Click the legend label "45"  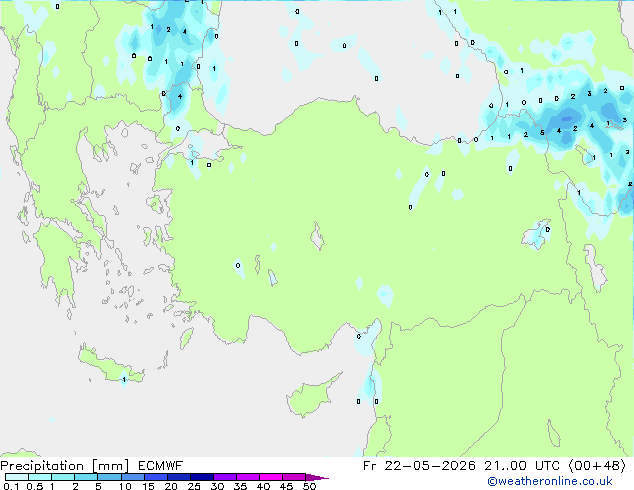(x=286, y=486)
